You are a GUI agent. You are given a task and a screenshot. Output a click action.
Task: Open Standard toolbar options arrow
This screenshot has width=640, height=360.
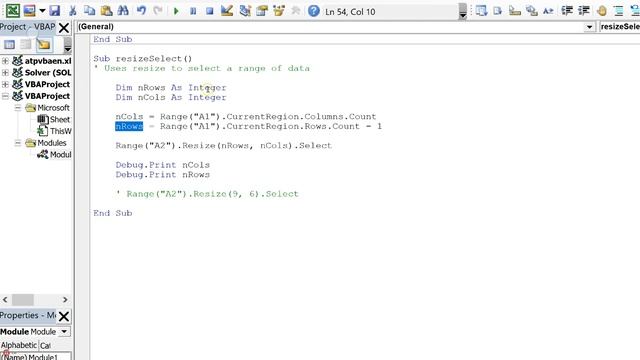point(462,11)
